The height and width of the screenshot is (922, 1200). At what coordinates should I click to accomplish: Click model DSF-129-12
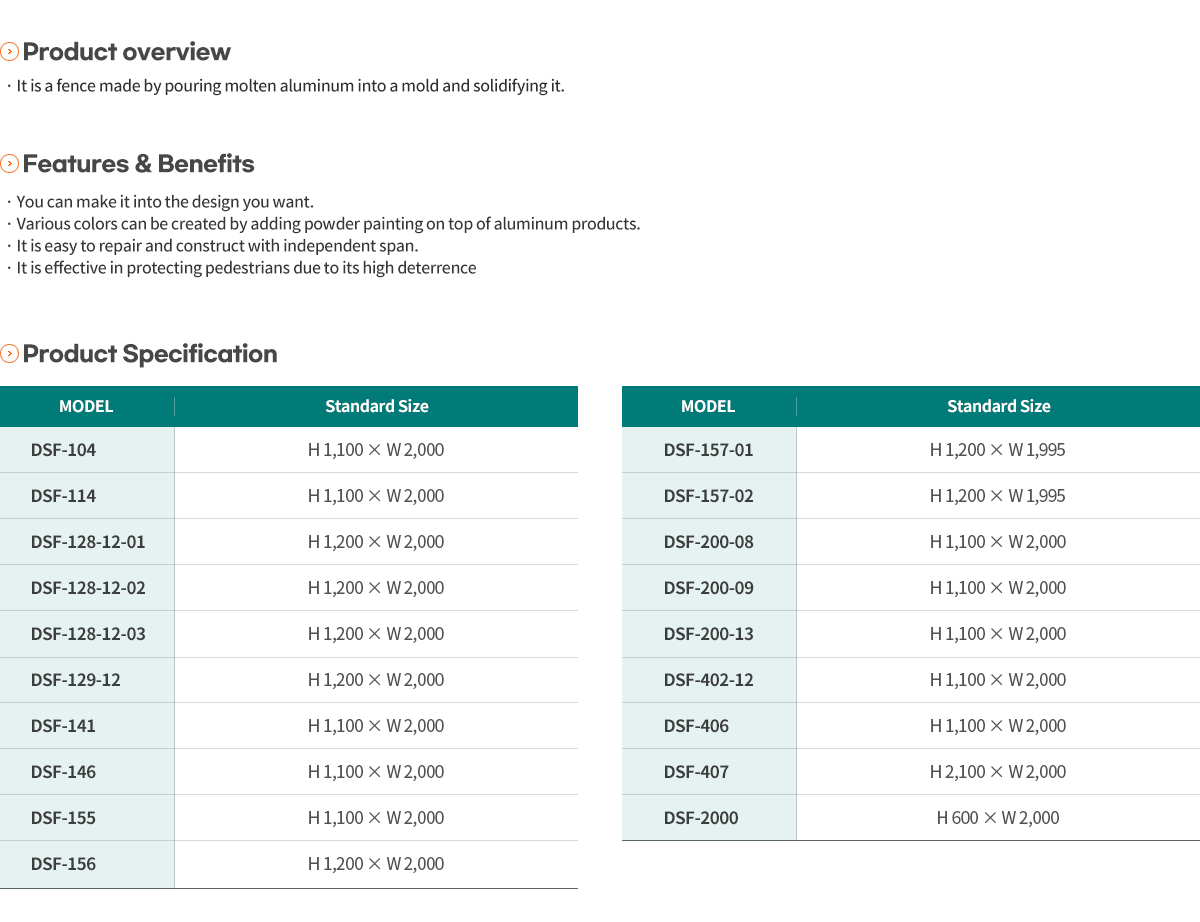75,680
